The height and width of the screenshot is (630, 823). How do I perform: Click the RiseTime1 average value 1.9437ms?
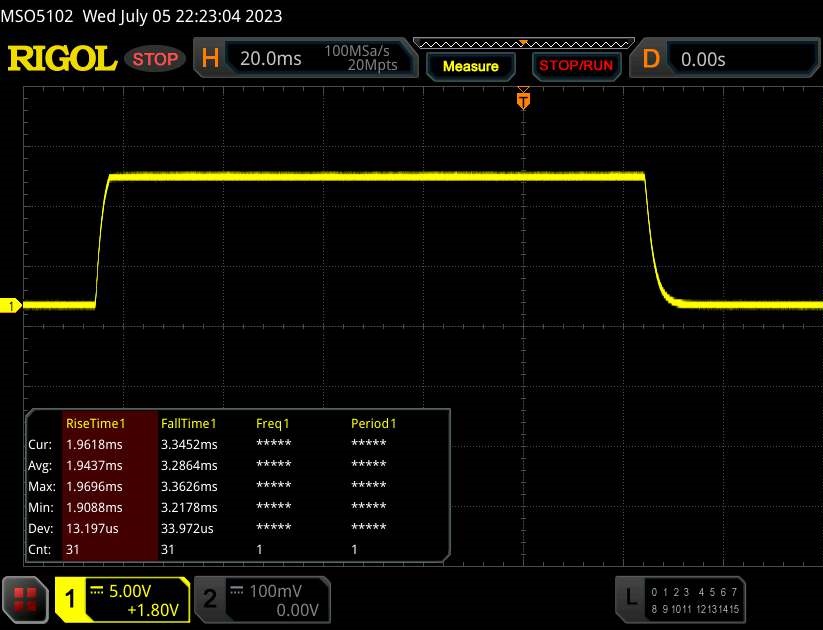[94, 466]
